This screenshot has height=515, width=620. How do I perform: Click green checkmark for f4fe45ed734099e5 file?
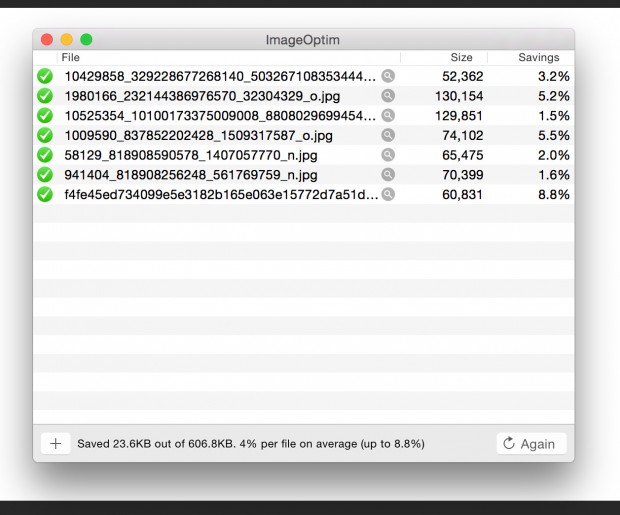(45, 194)
